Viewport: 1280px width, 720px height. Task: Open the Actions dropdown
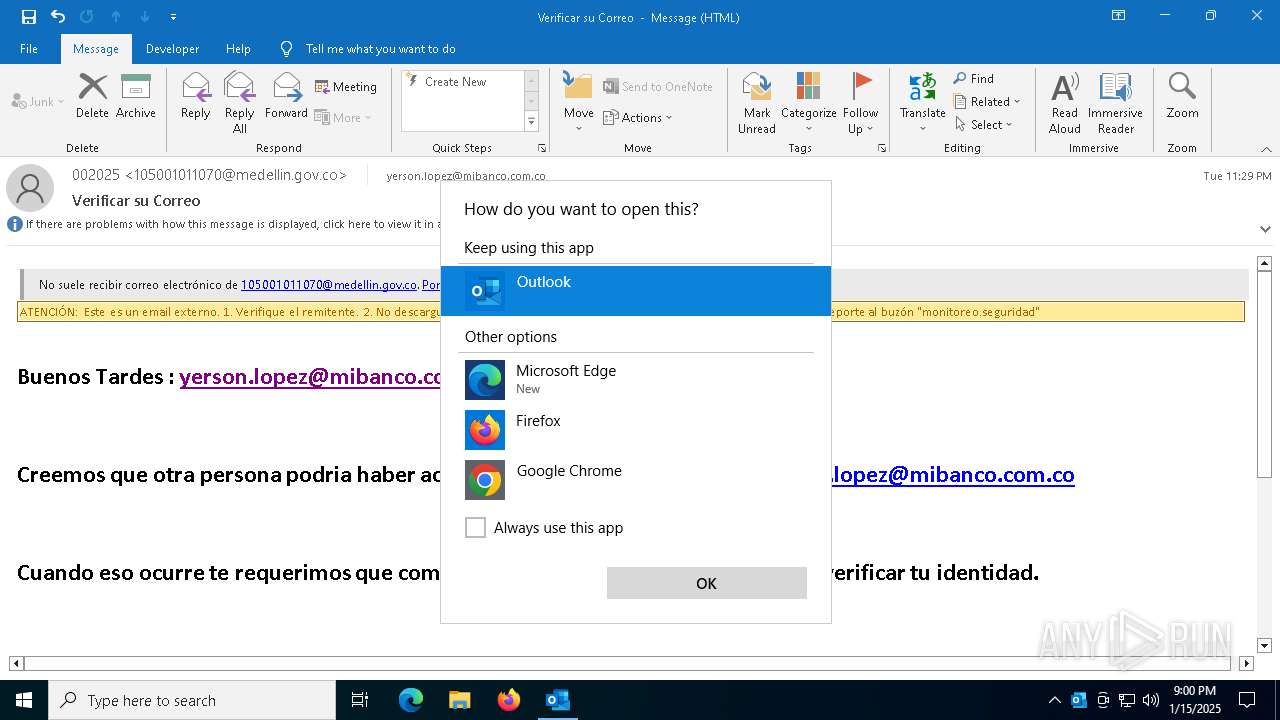[638, 117]
